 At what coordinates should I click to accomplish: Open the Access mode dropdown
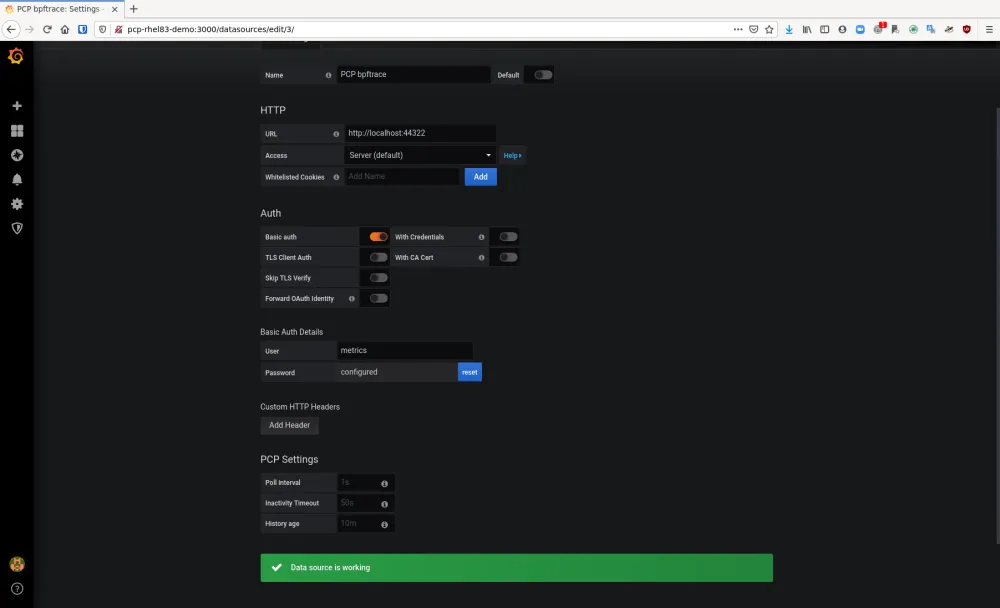click(419, 155)
